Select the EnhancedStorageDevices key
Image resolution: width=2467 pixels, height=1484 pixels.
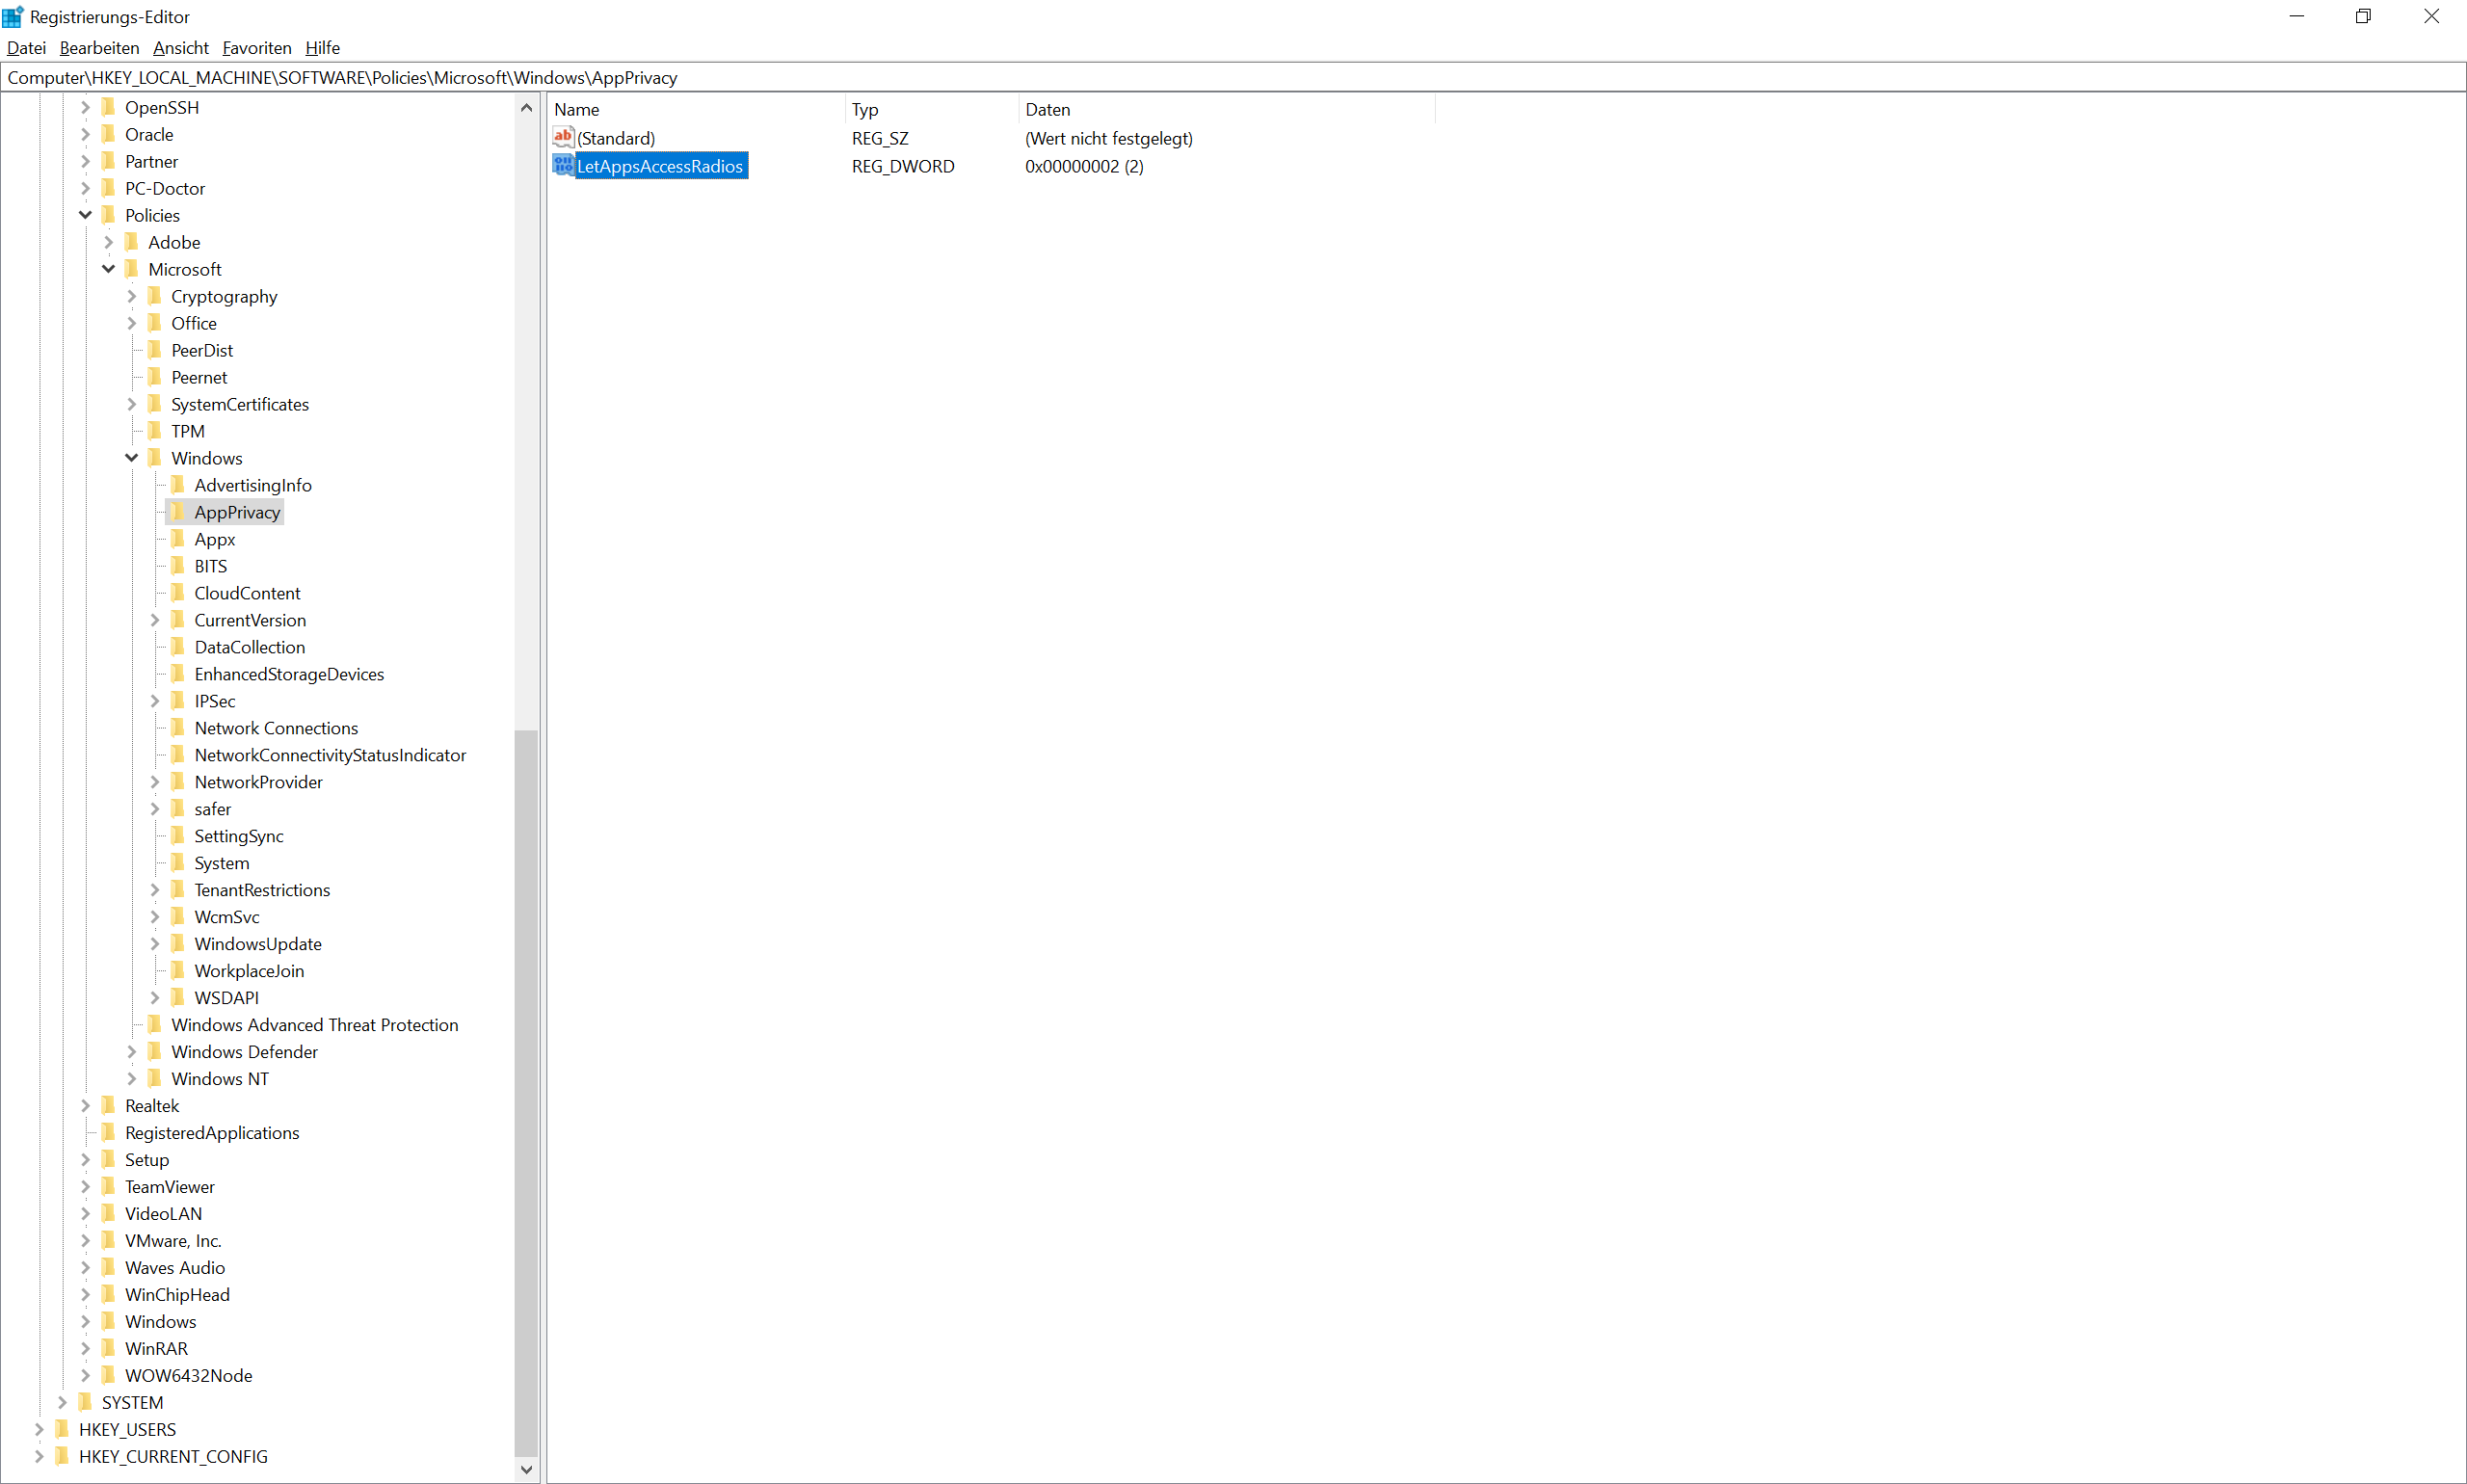pos(289,674)
